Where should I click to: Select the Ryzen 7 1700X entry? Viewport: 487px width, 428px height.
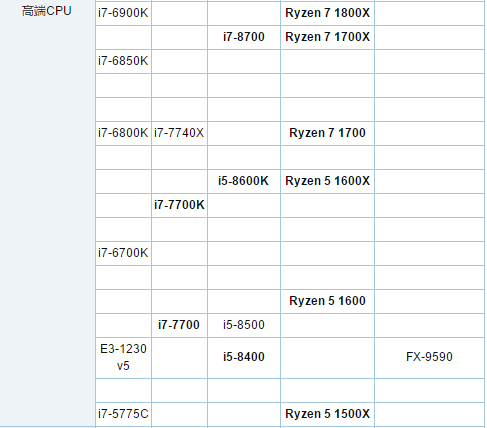click(x=327, y=37)
